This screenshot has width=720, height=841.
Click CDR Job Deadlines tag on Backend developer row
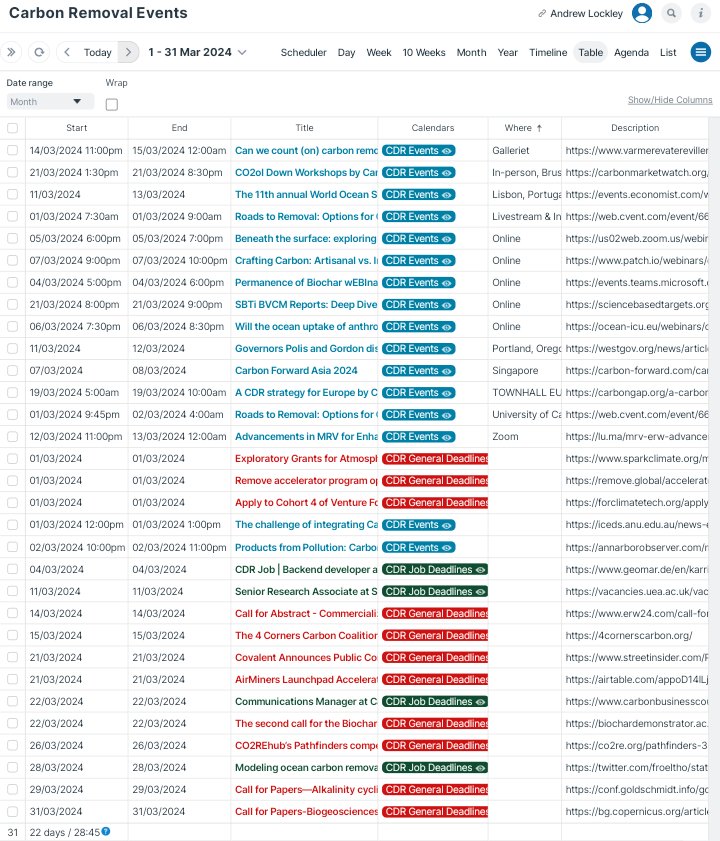(435, 570)
